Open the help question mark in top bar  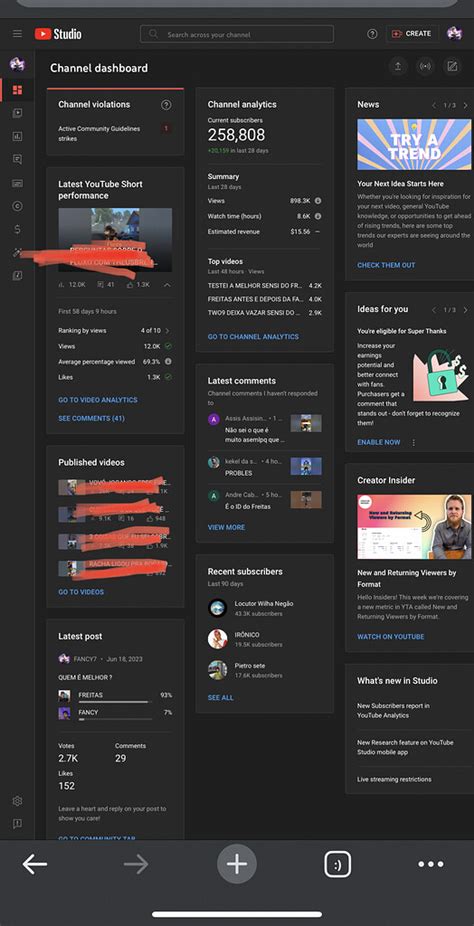[x=372, y=34]
